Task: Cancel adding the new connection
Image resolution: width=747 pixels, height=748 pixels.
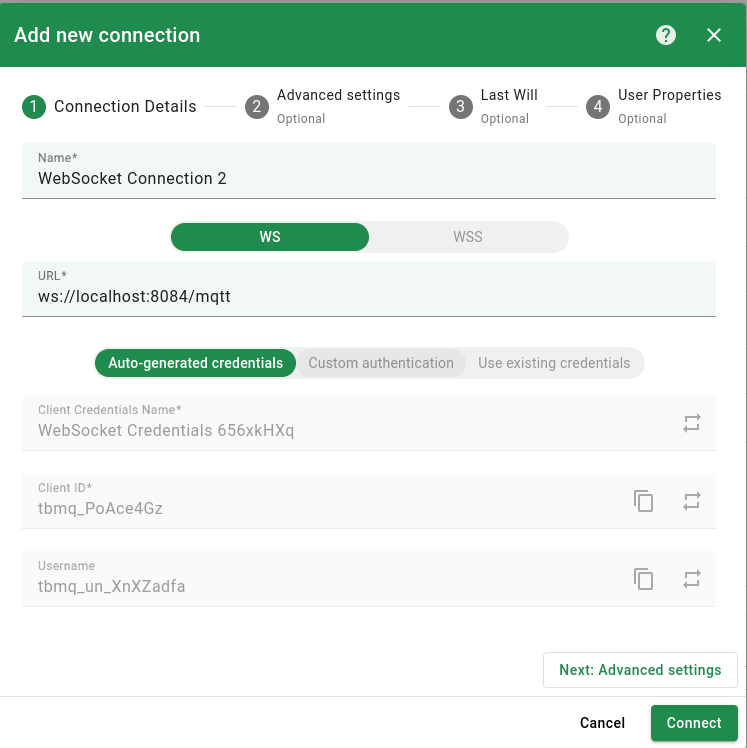Action: 602,723
